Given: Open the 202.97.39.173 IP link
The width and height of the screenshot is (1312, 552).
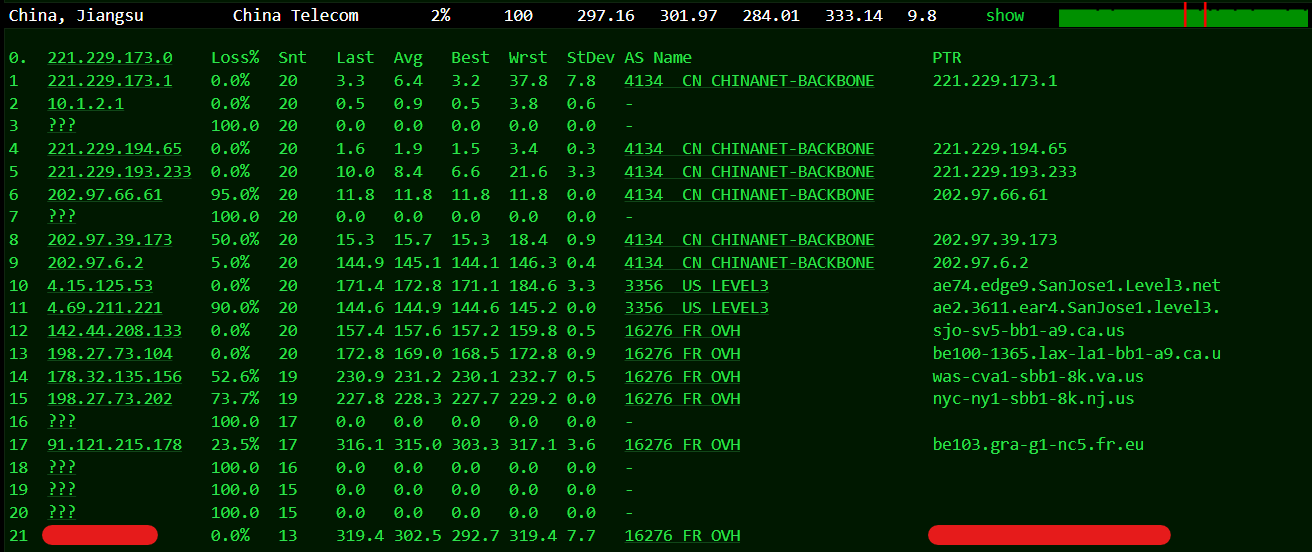Looking at the screenshot, I should click(x=110, y=240).
